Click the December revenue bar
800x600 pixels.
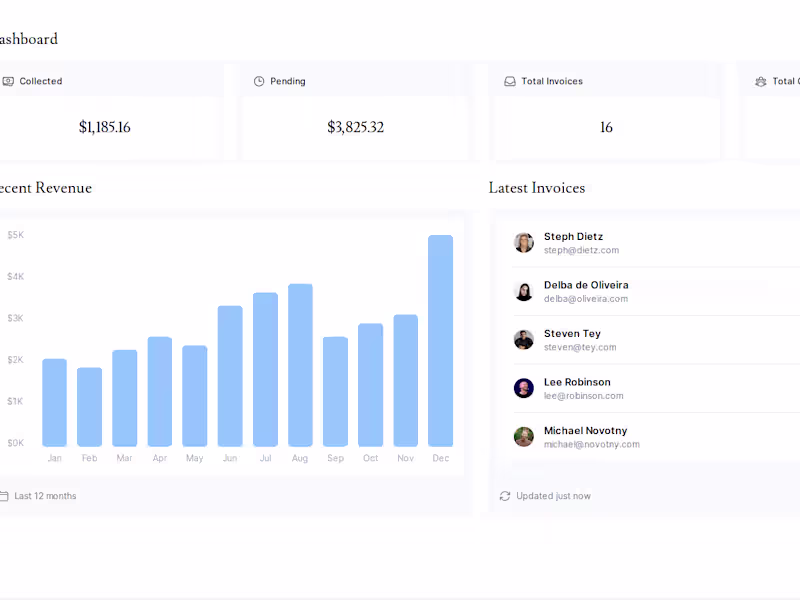pyautogui.click(x=440, y=341)
